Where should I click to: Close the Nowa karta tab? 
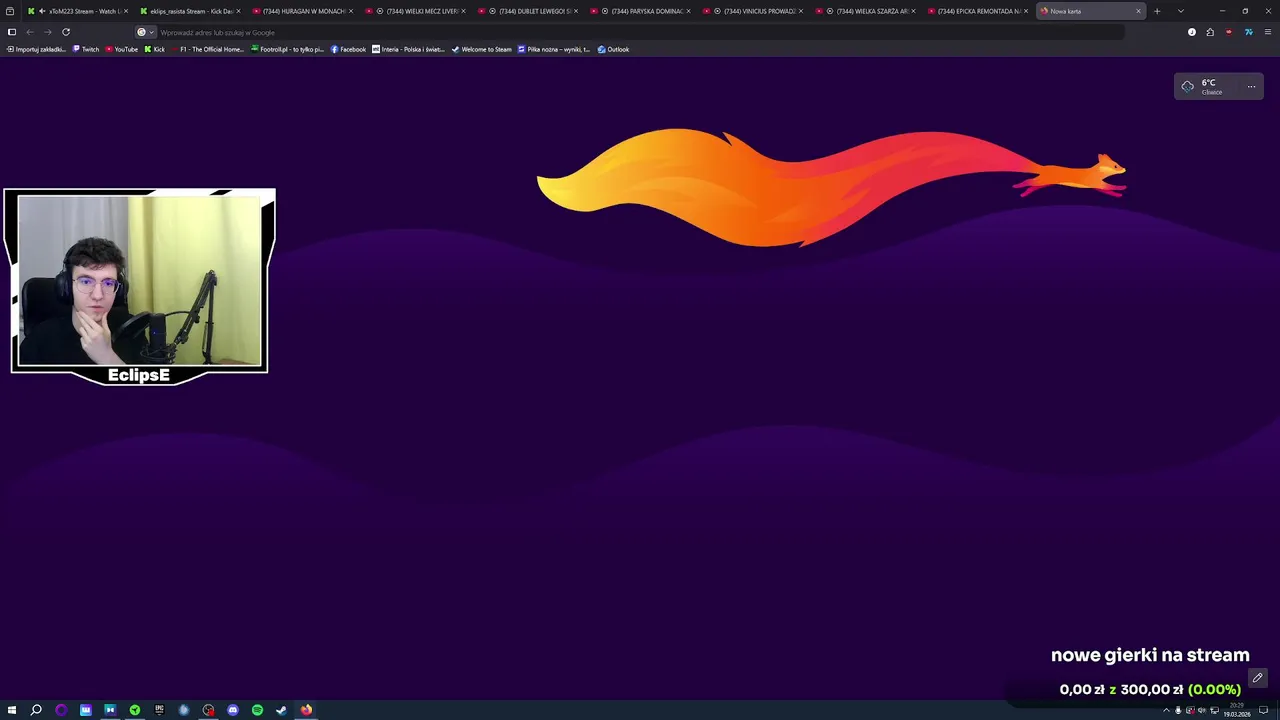pos(1138,11)
